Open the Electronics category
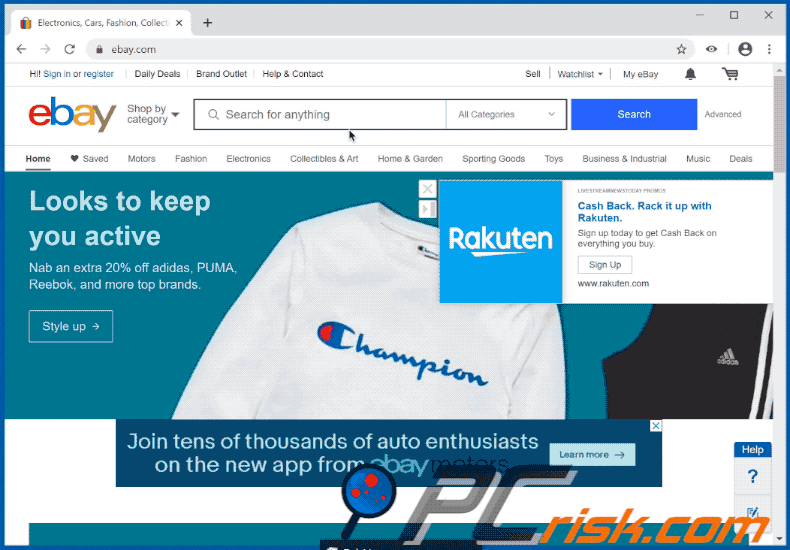The width and height of the screenshot is (790, 550). click(248, 159)
